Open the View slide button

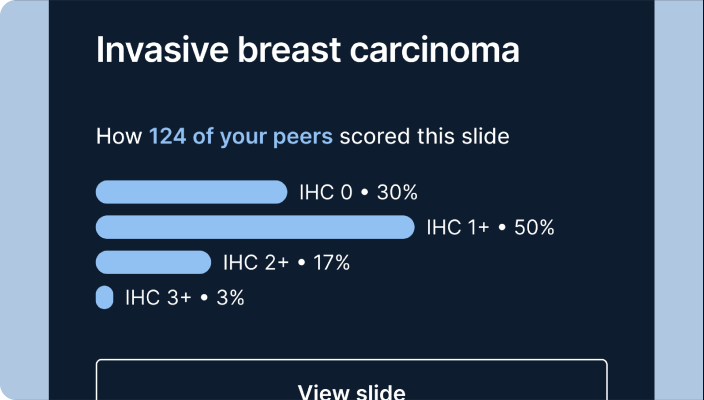tap(352, 380)
